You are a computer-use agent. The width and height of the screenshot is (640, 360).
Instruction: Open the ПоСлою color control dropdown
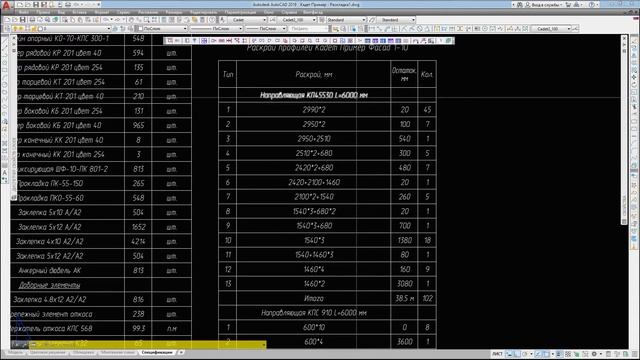163,29
